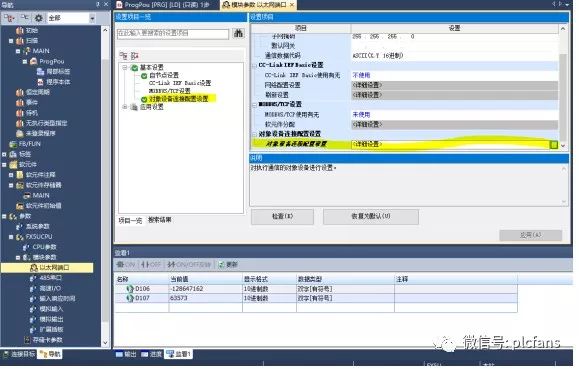Viewport: 579px width, 369px height.
Task: Open 高速I/O parameter item
Action: click(x=50, y=288)
